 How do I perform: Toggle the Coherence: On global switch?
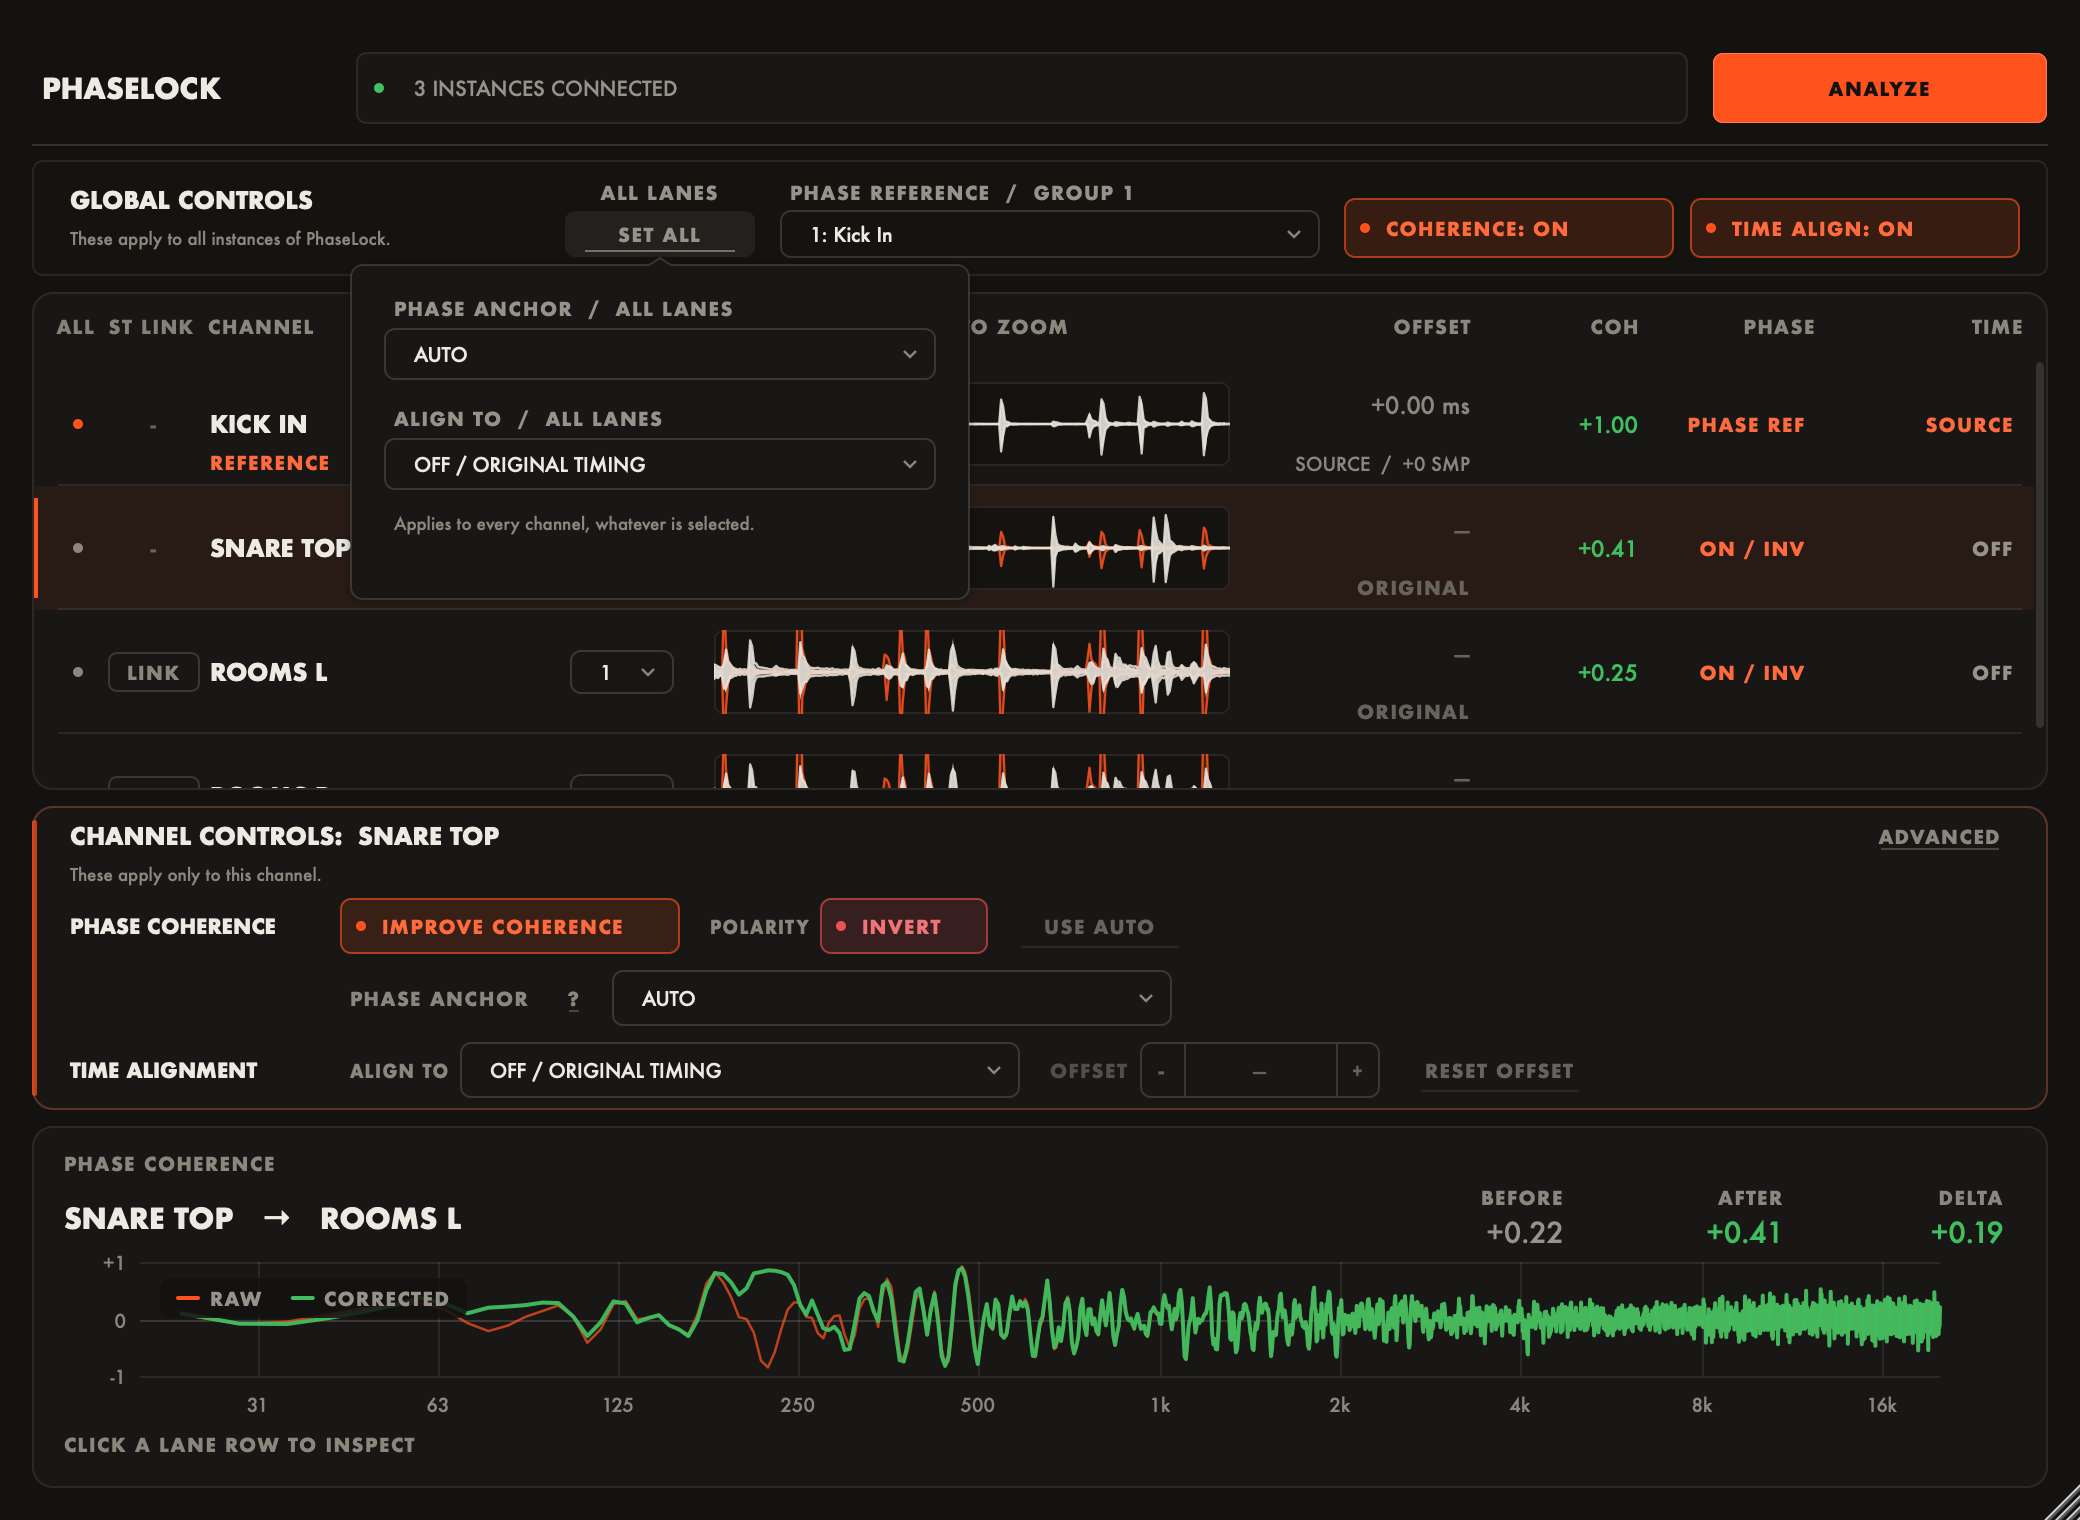1508,228
